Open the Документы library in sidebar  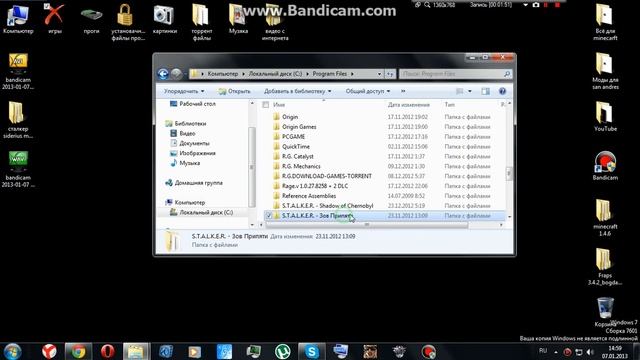(194, 143)
